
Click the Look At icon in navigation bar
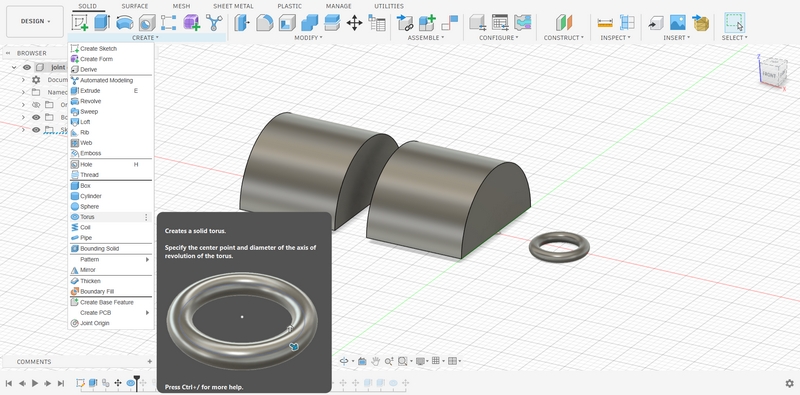tap(362, 361)
